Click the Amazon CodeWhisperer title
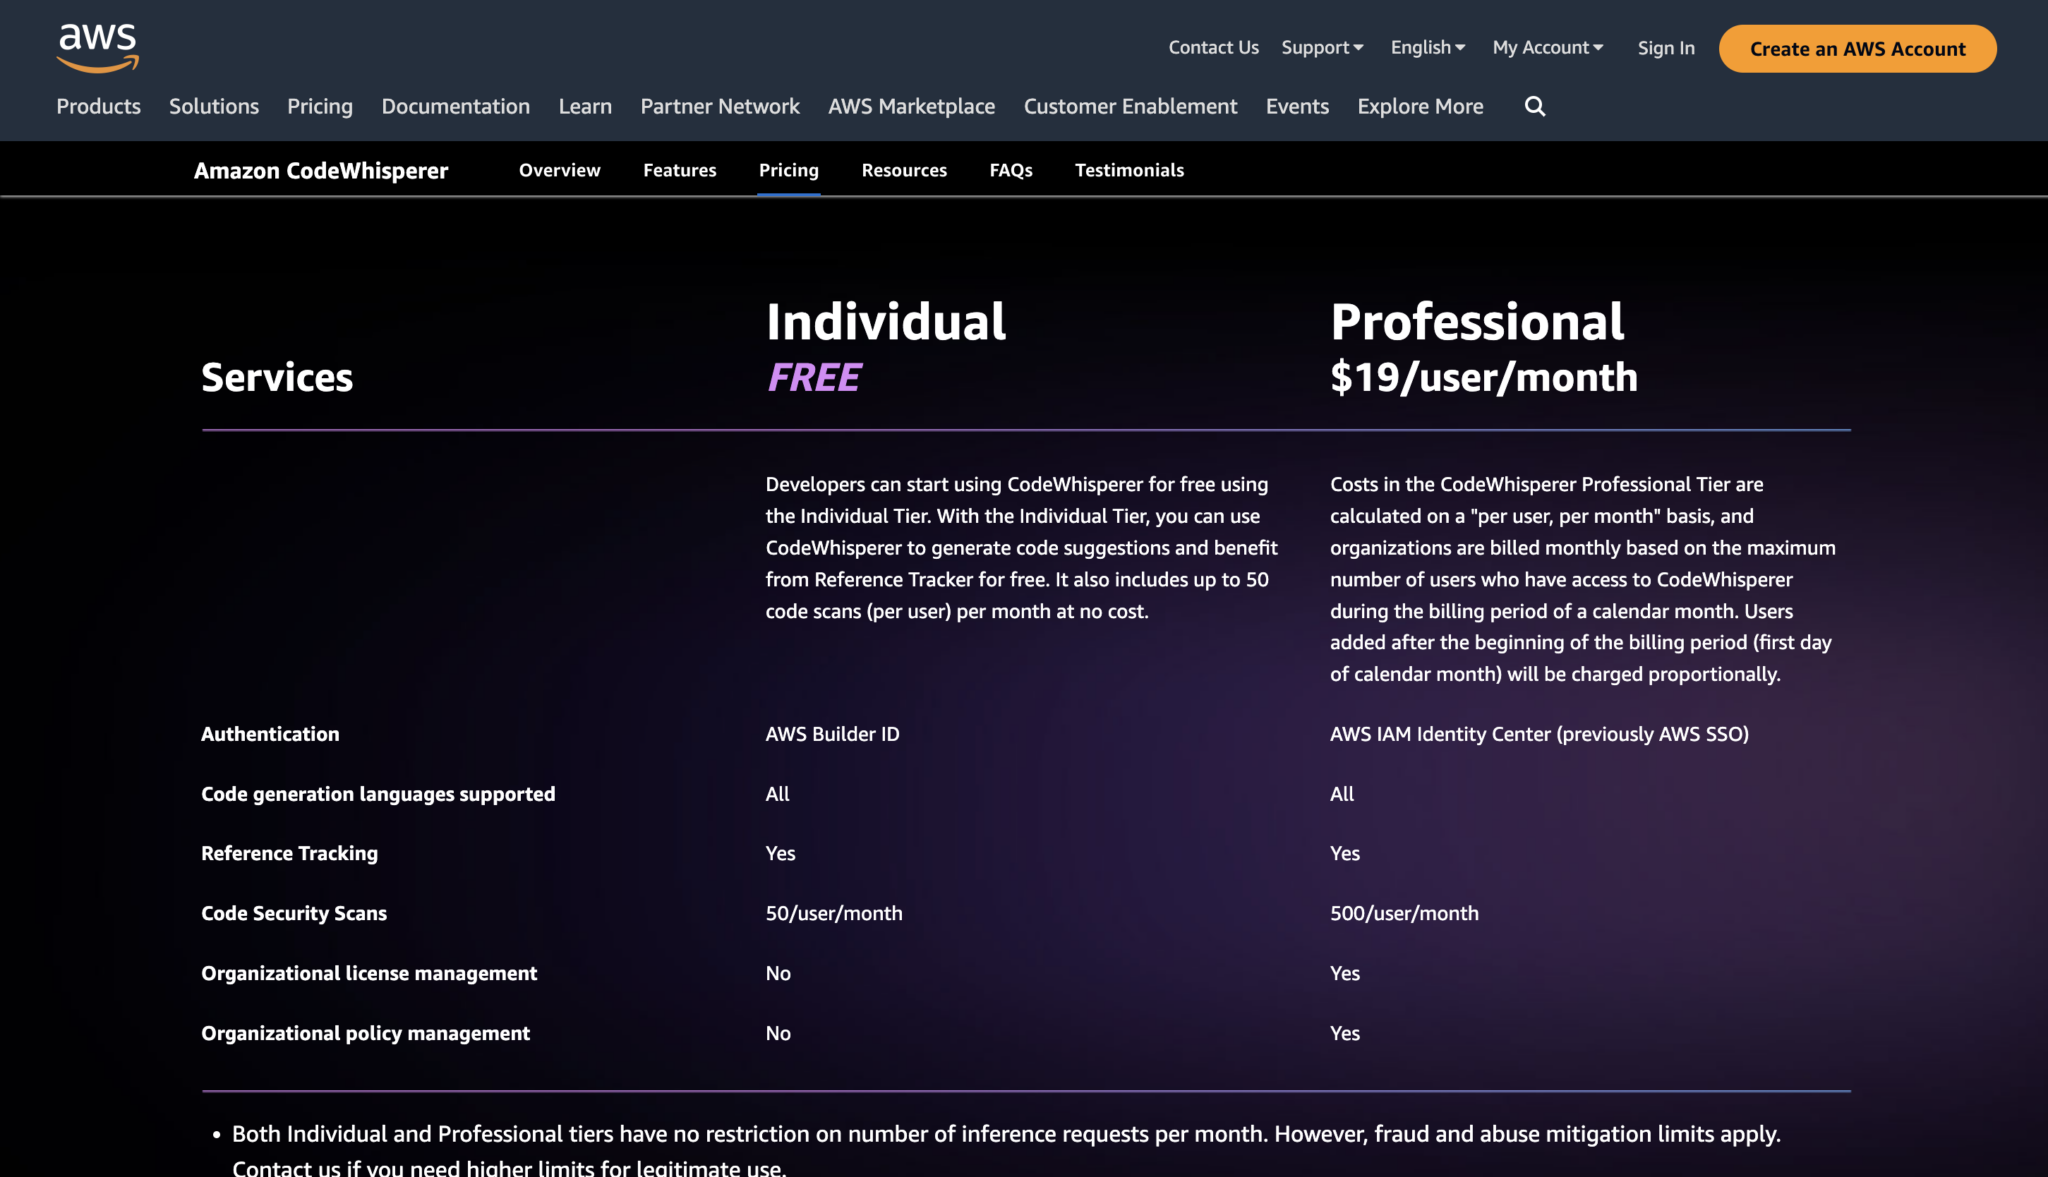The width and height of the screenshot is (2048, 1177). (x=320, y=170)
